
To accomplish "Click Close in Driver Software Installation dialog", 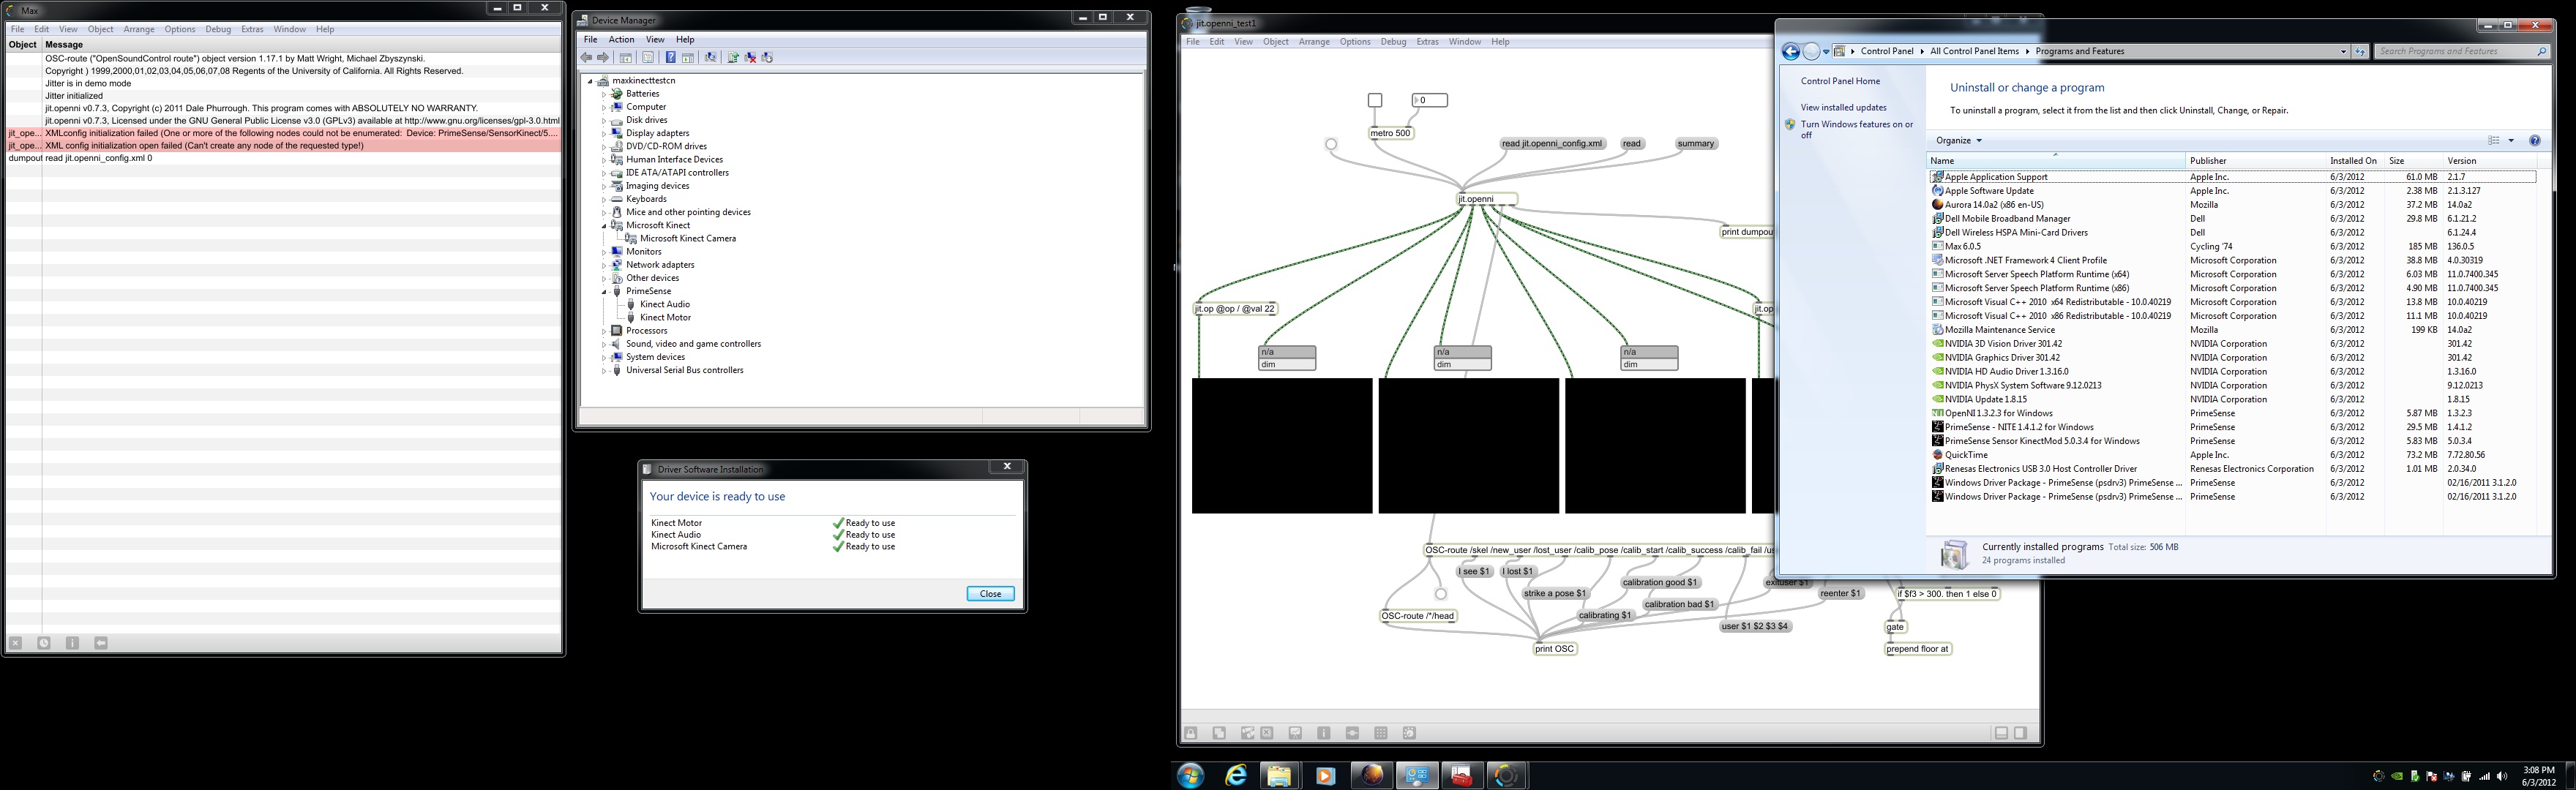I will [x=990, y=593].
